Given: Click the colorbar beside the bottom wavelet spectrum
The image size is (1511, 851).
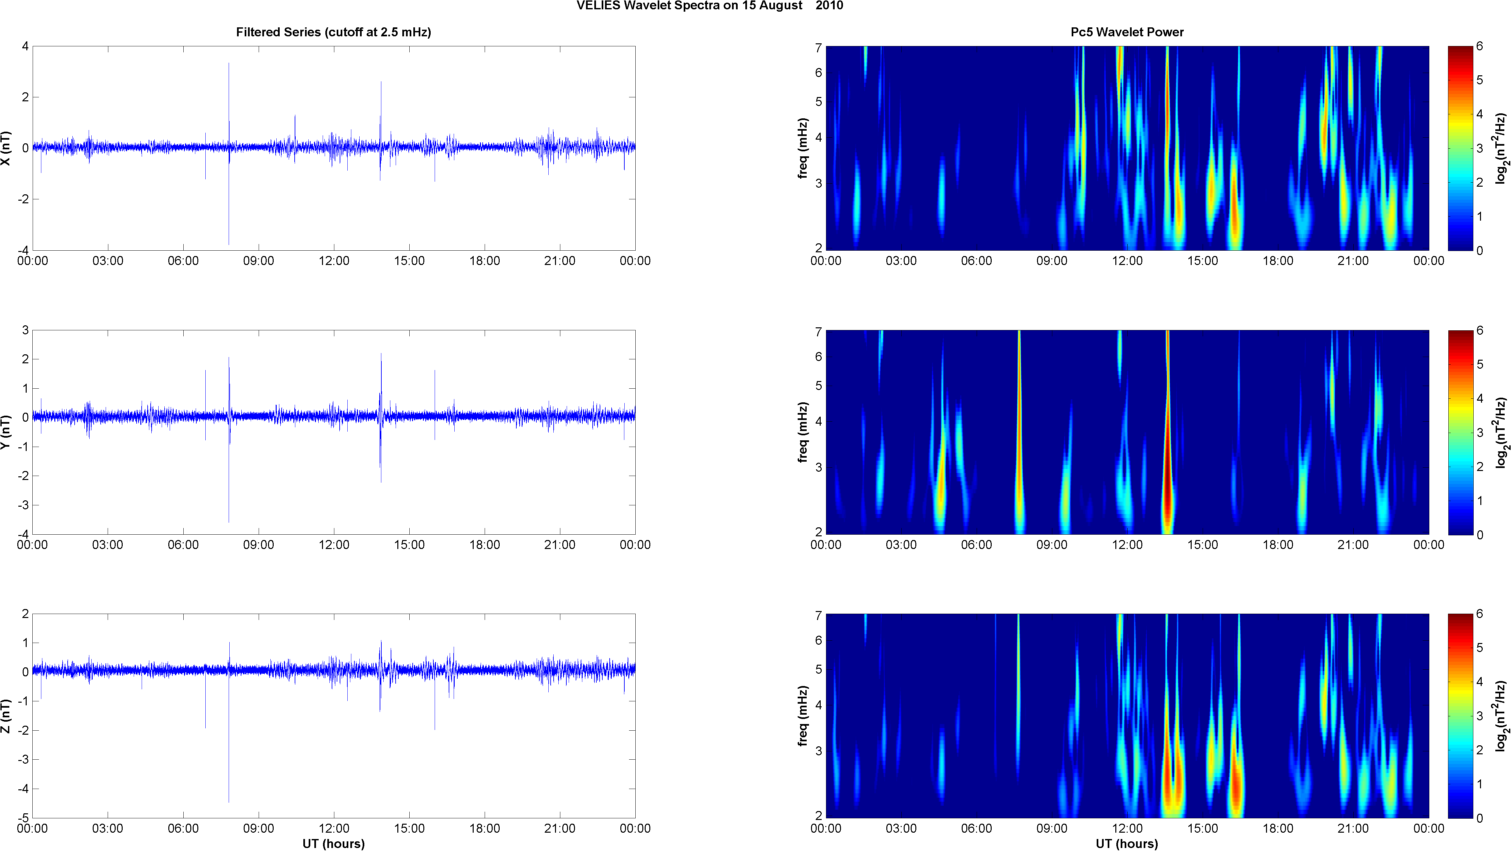Looking at the screenshot, I should click(1460, 716).
